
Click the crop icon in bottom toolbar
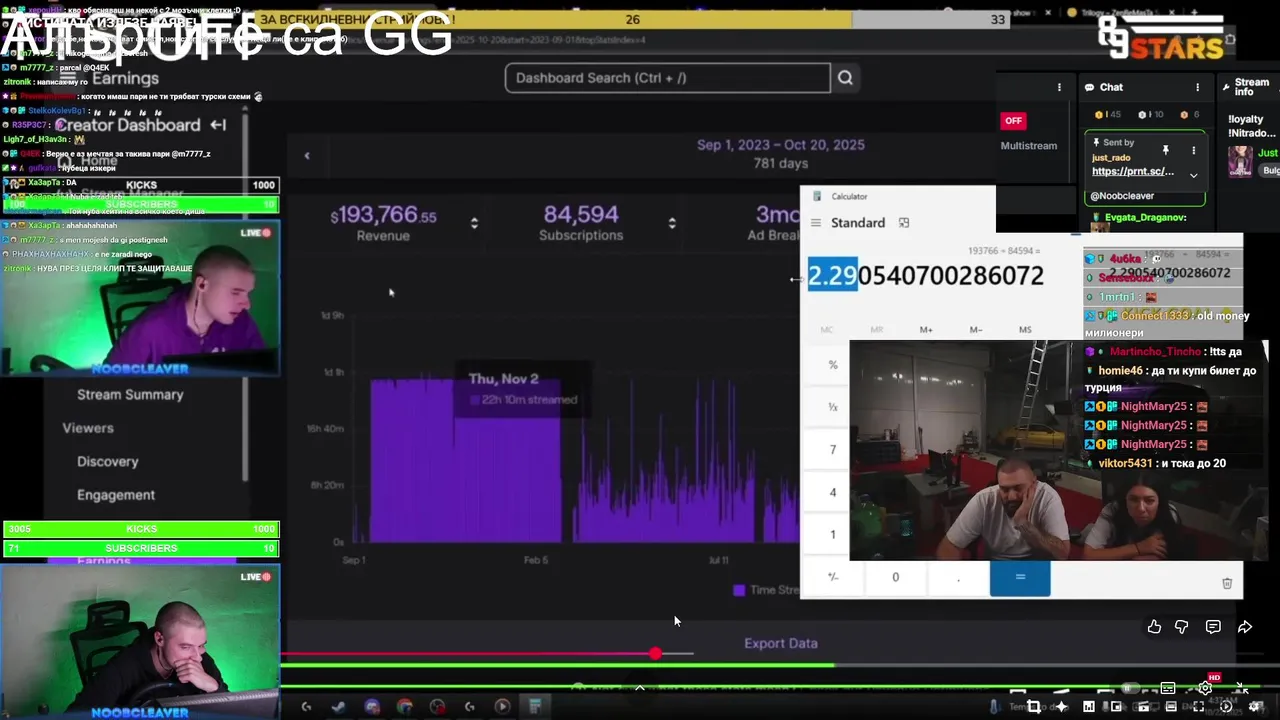coord(1034,707)
